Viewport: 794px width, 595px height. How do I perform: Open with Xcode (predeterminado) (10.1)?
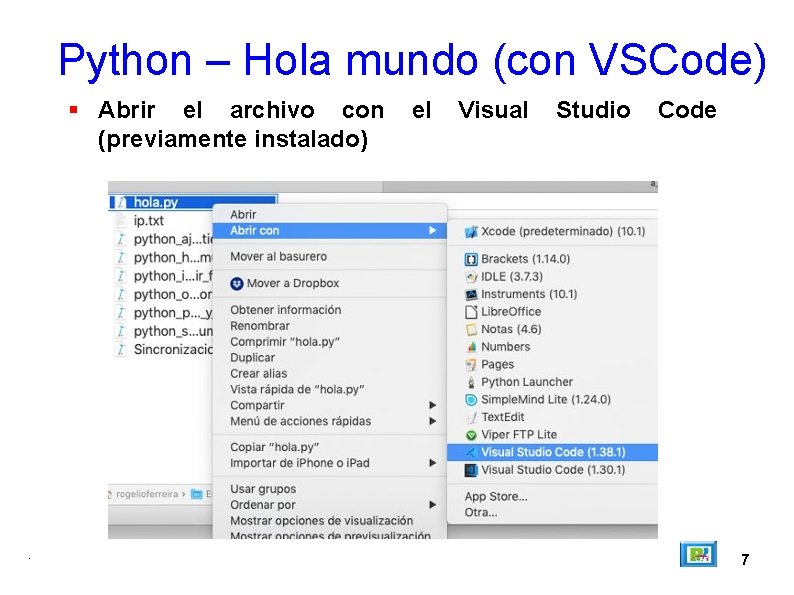point(552,232)
